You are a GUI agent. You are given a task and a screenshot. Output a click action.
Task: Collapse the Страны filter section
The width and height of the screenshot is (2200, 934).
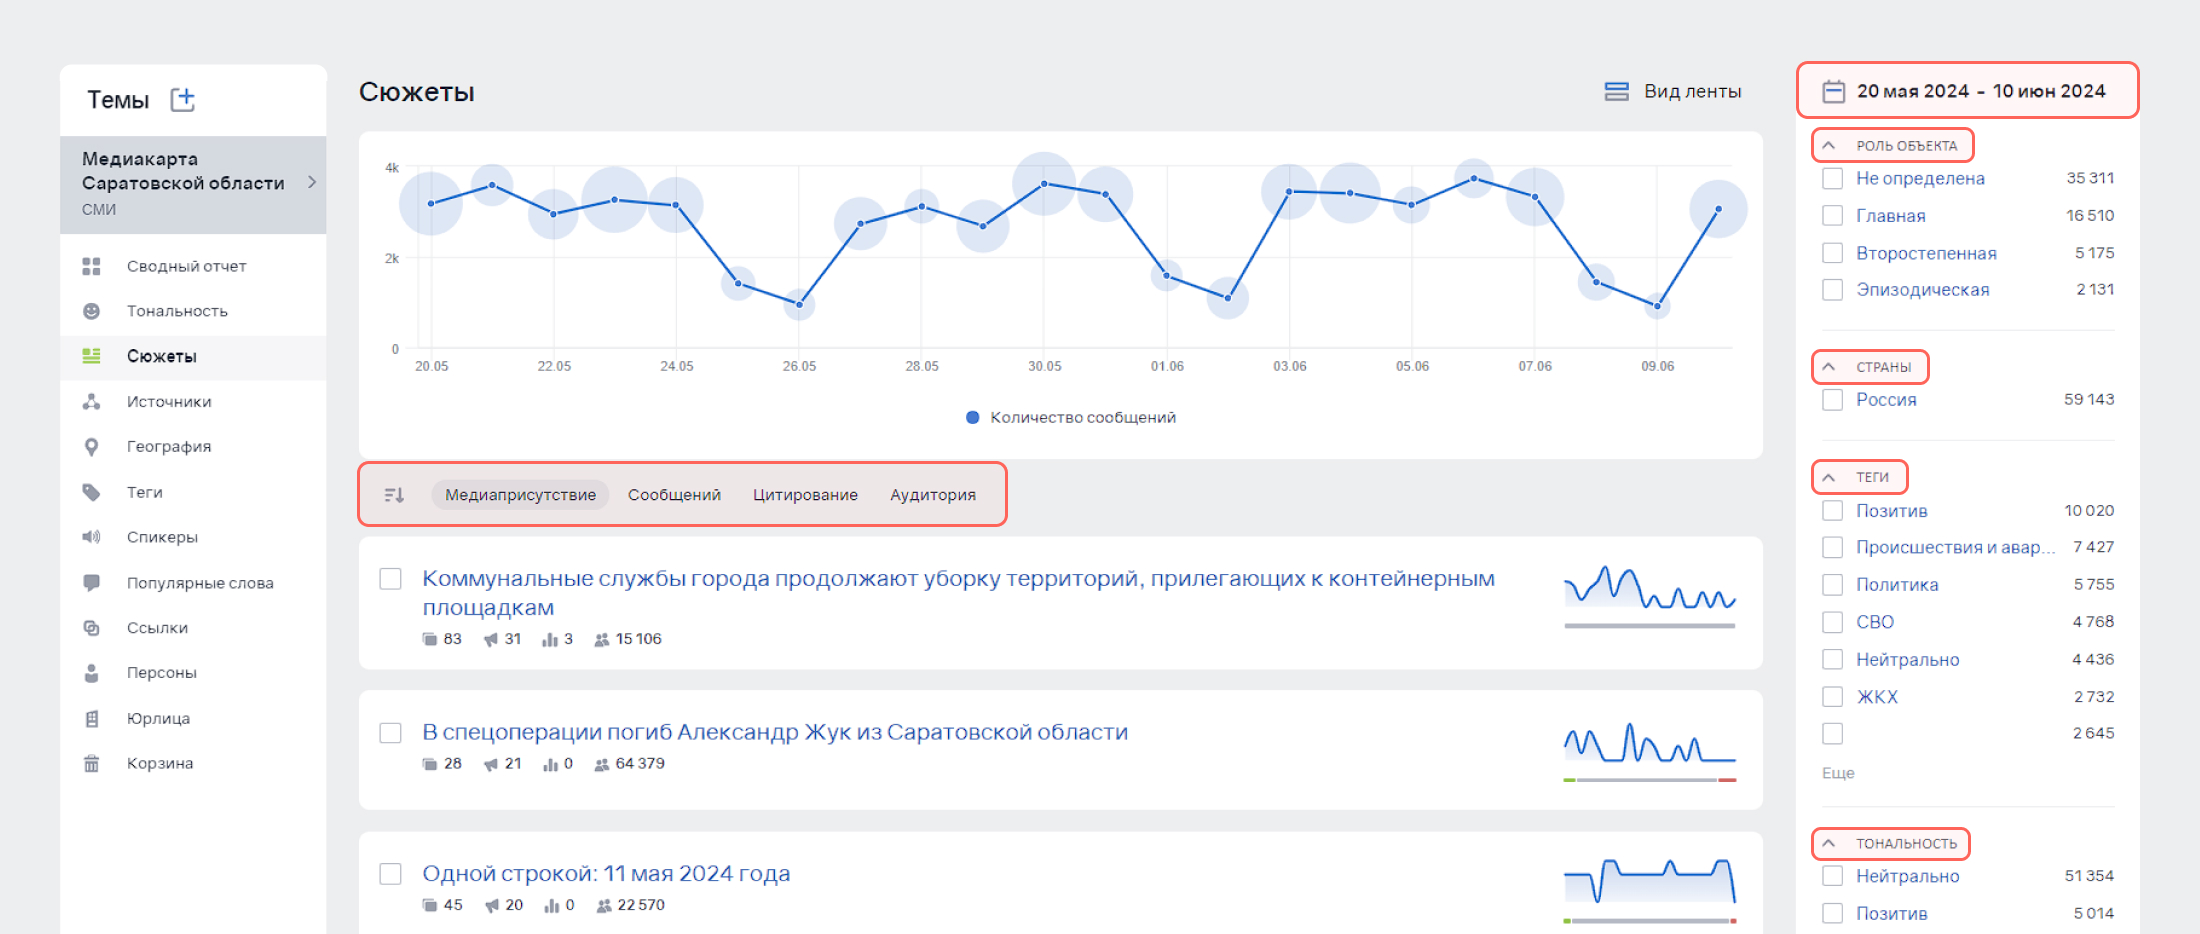point(1829,367)
